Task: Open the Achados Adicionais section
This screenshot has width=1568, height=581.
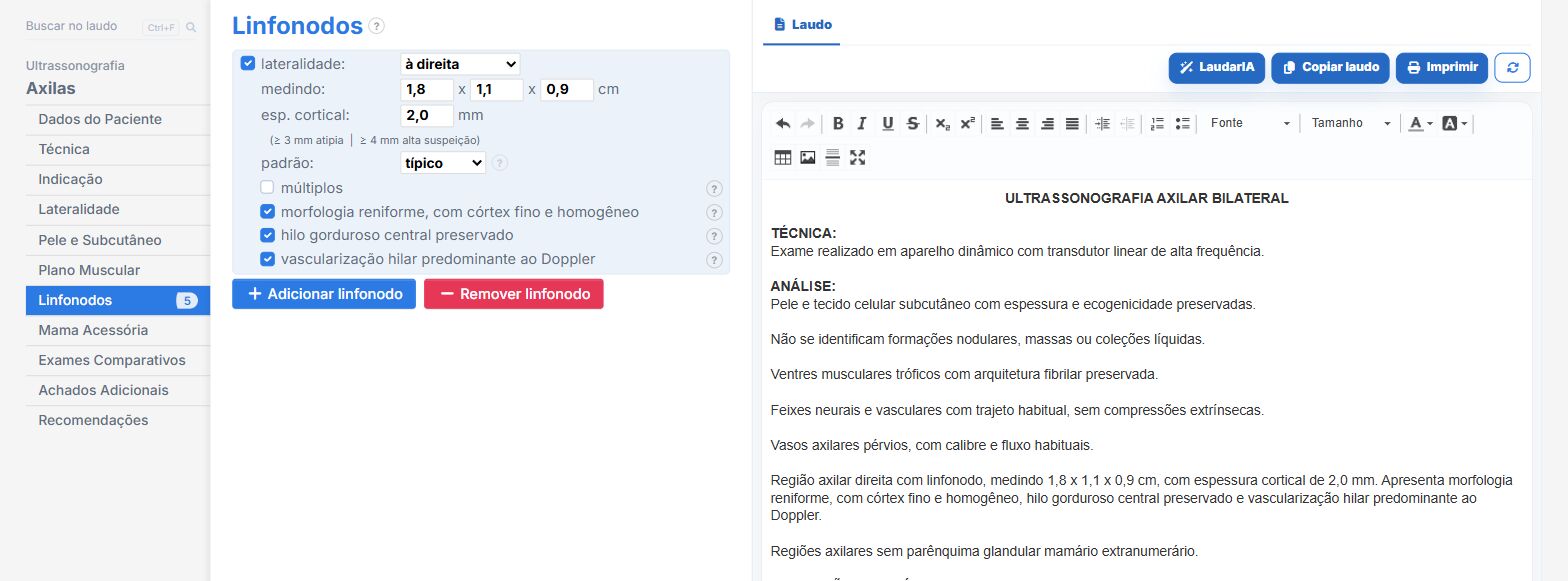Action: pos(118,390)
